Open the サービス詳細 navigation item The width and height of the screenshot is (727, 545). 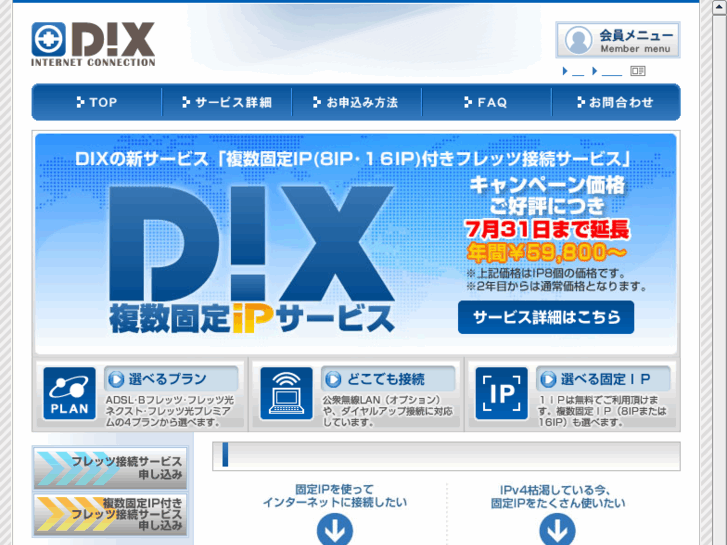pyautogui.click(x=227, y=102)
